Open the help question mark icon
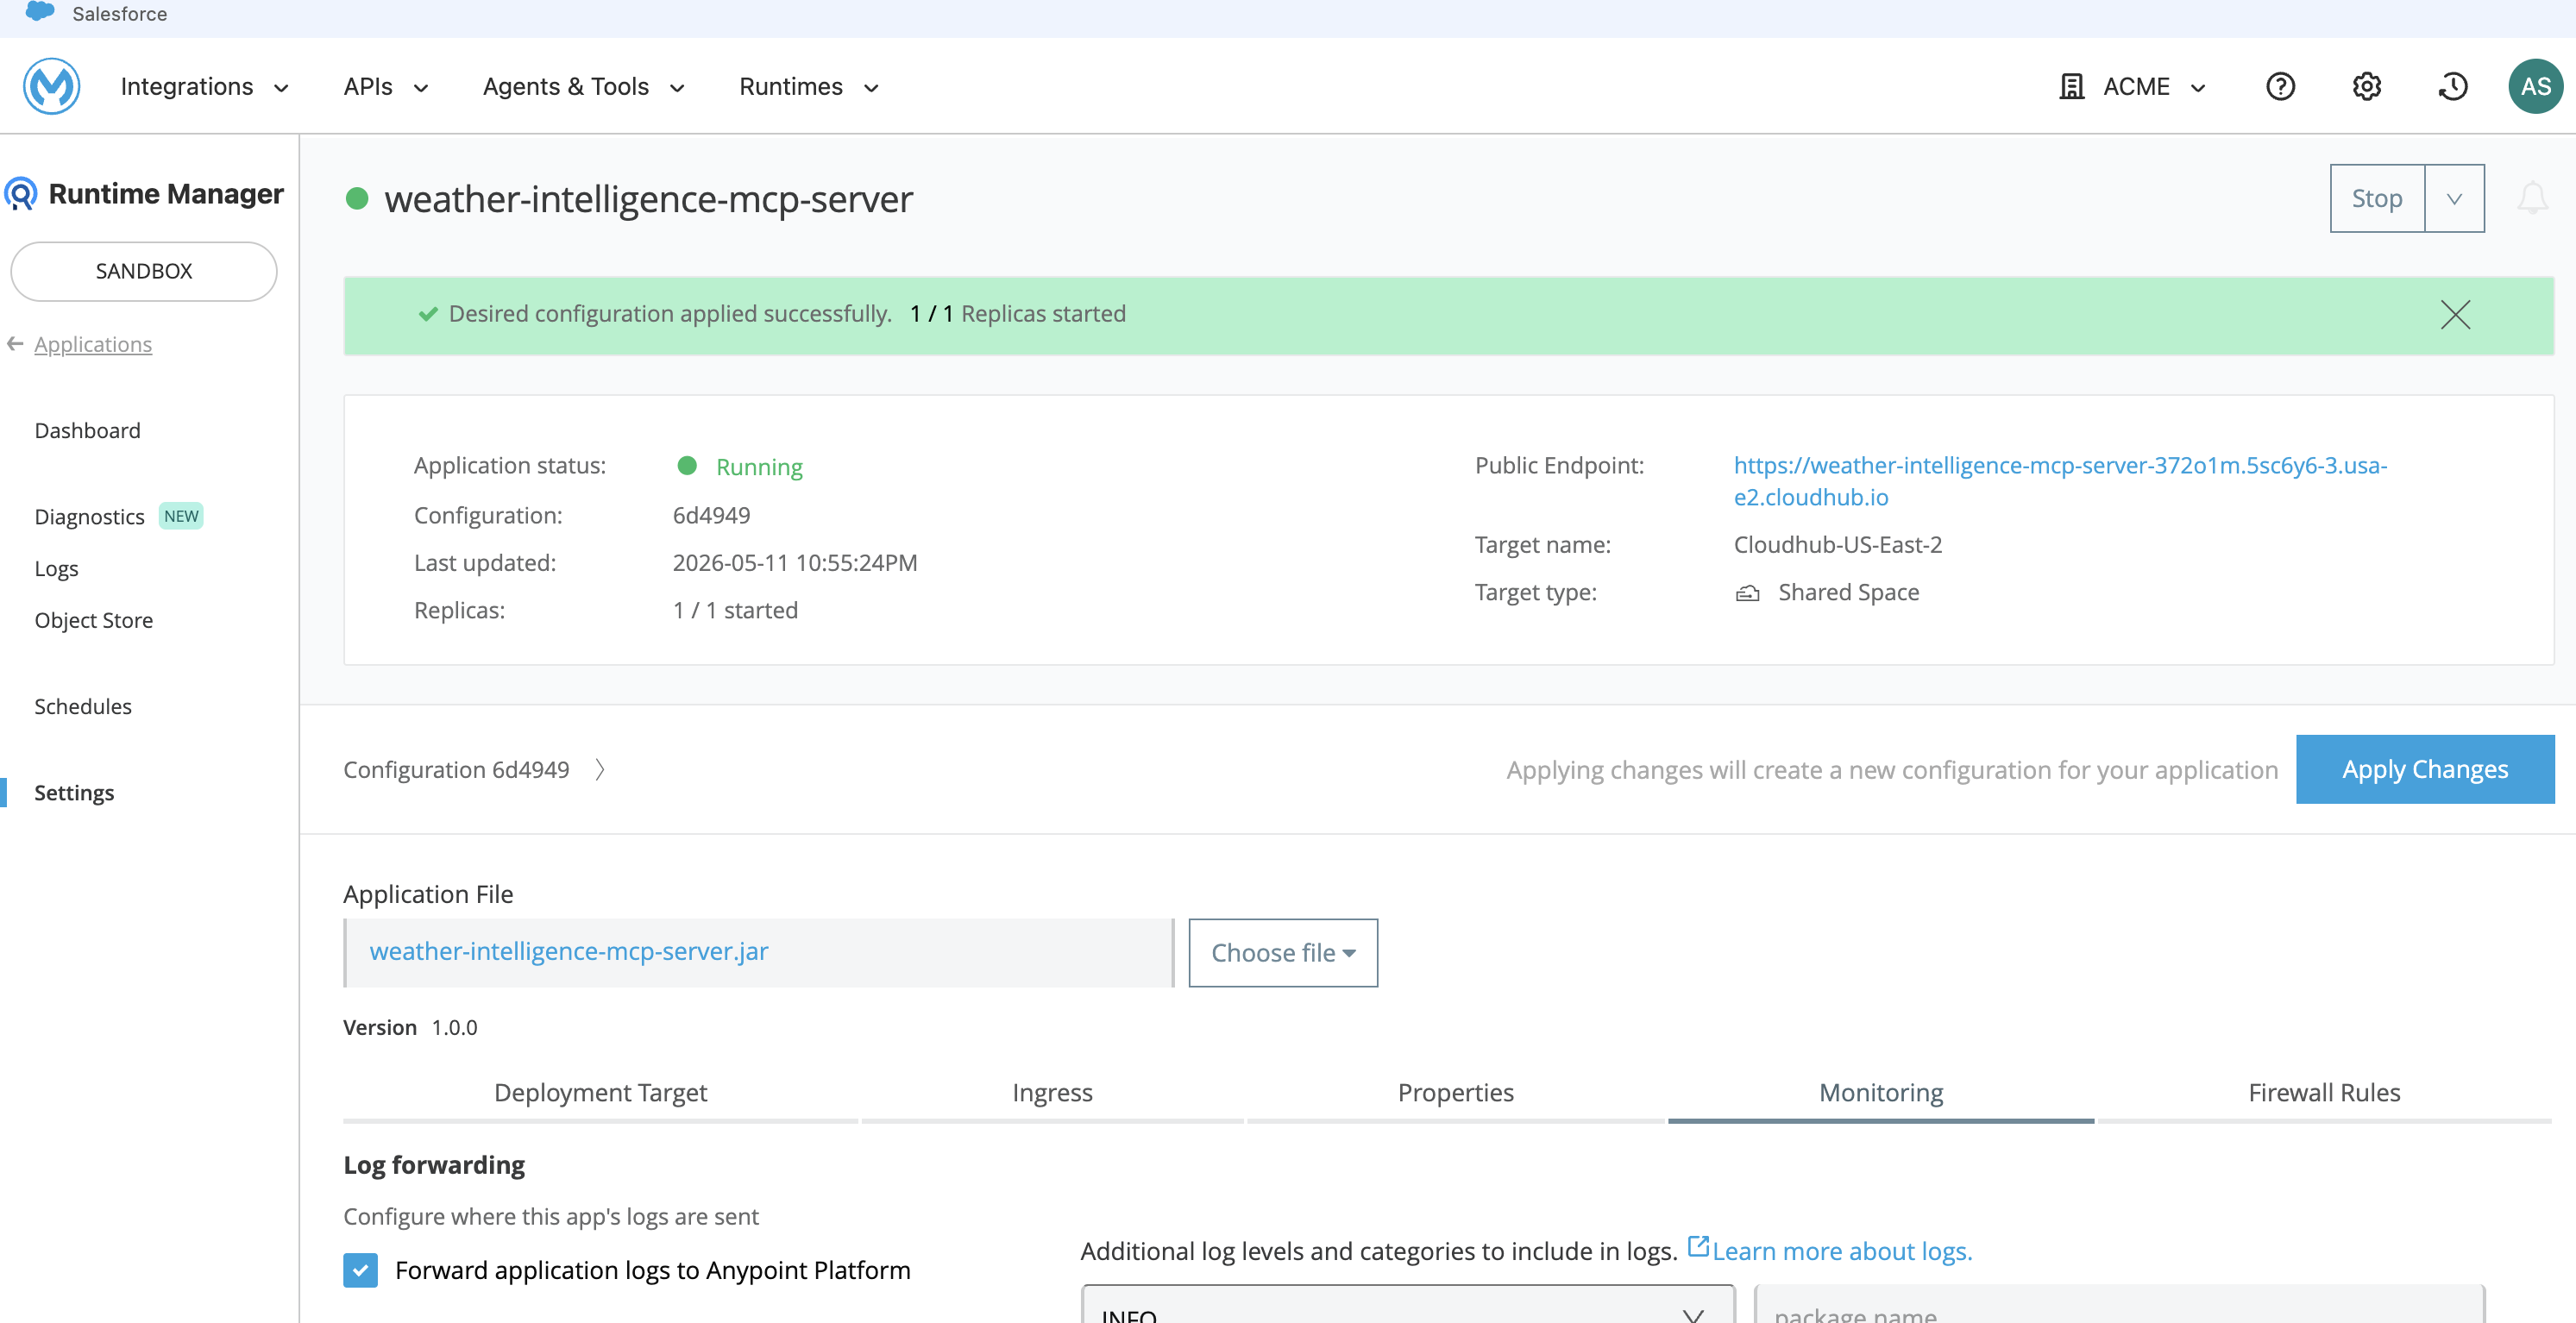This screenshot has width=2576, height=1323. point(2280,87)
